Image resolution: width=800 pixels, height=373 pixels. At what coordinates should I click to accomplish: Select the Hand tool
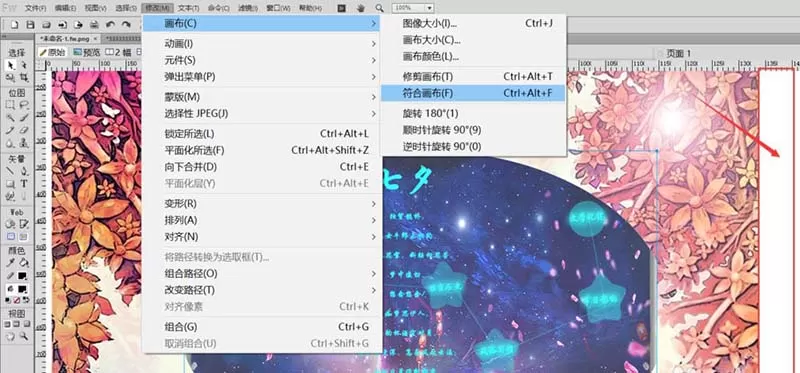[x=10, y=337]
